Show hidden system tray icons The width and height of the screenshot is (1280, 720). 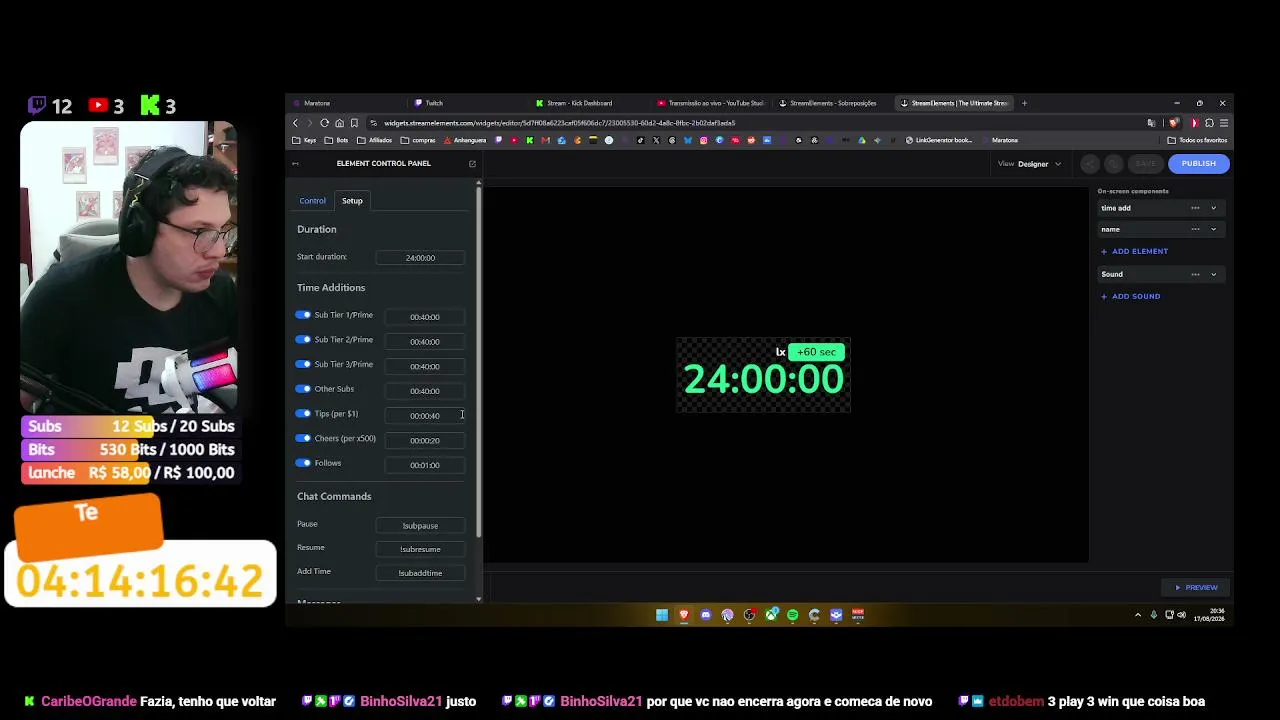pyautogui.click(x=1138, y=615)
